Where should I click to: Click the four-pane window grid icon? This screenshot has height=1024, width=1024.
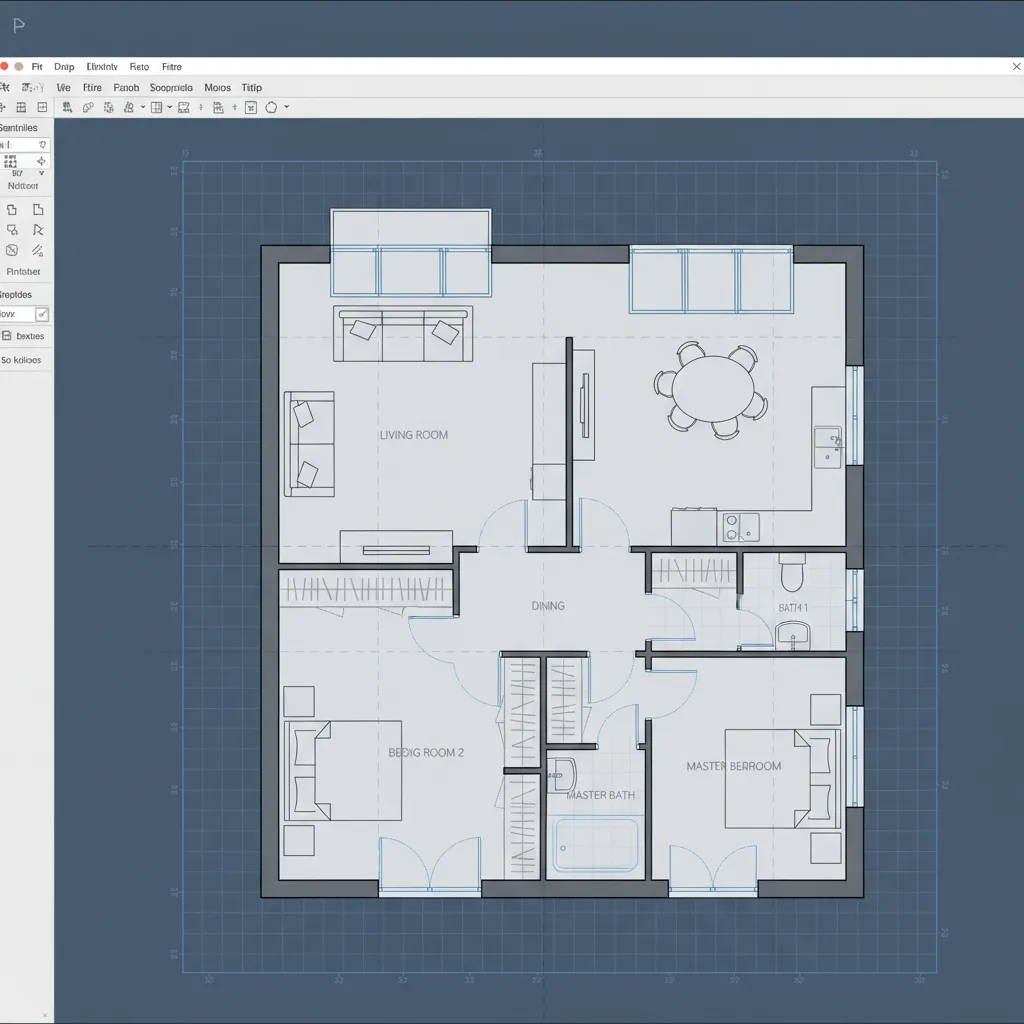point(42,107)
